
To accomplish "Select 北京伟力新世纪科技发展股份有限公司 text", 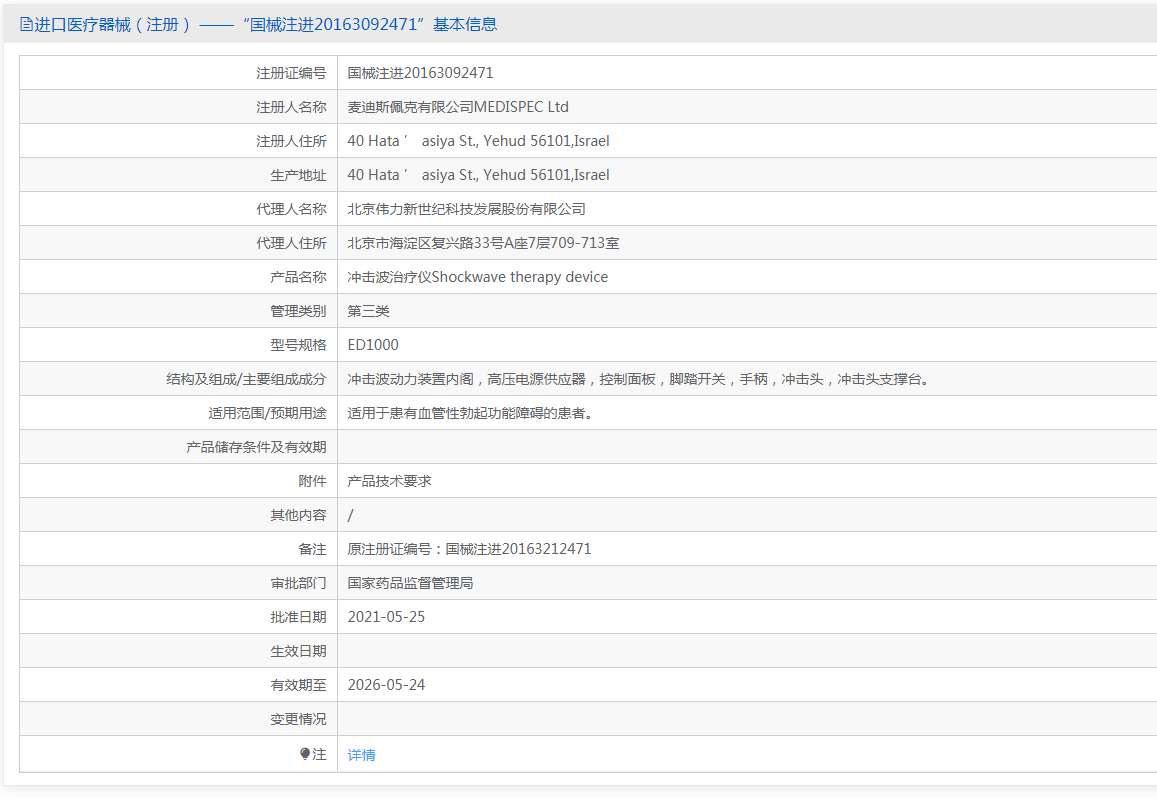I will click(466, 209).
